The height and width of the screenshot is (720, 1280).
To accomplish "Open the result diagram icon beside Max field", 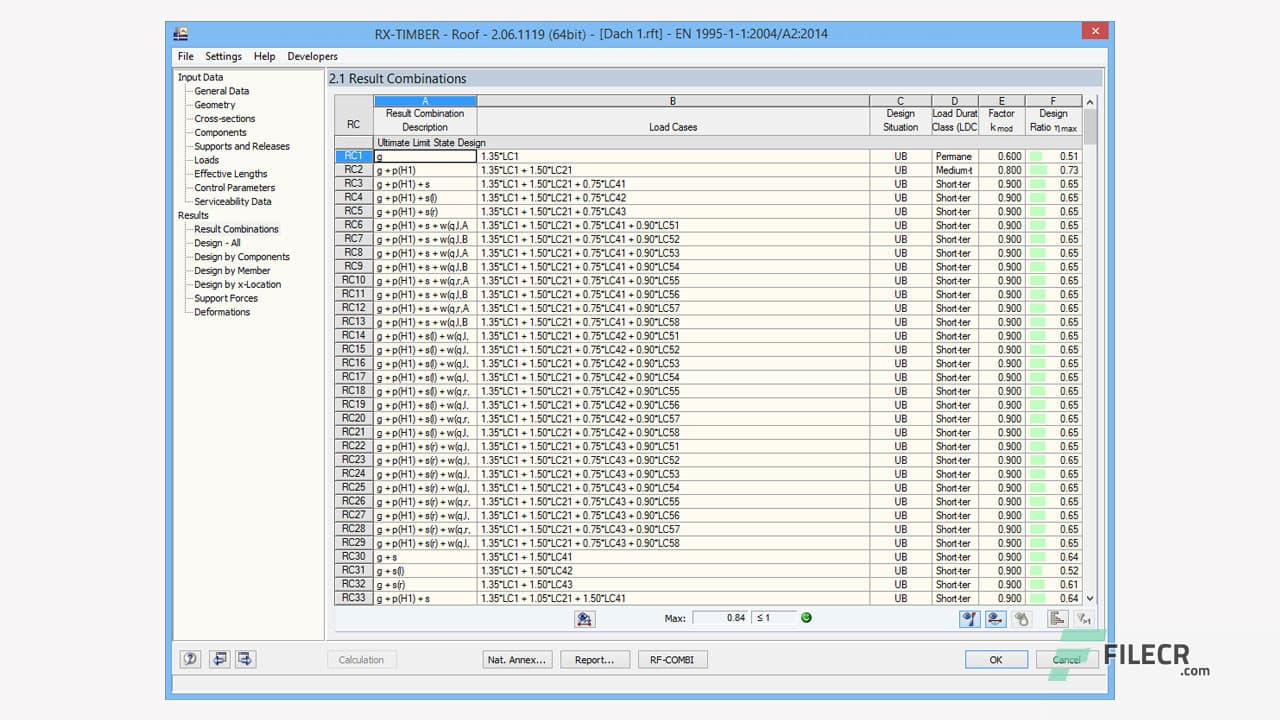I will tap(585, 618).
